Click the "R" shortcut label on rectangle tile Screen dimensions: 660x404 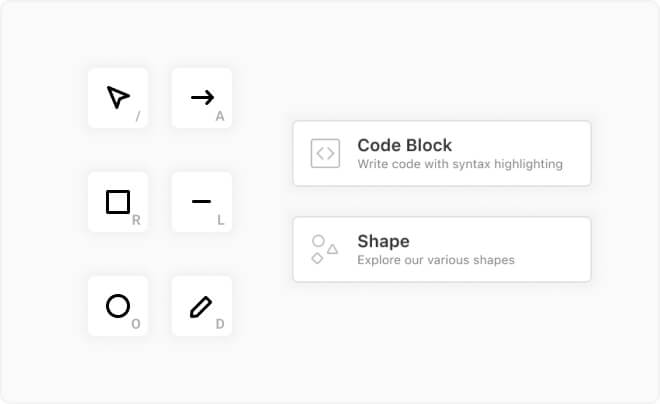pos(136,220)
